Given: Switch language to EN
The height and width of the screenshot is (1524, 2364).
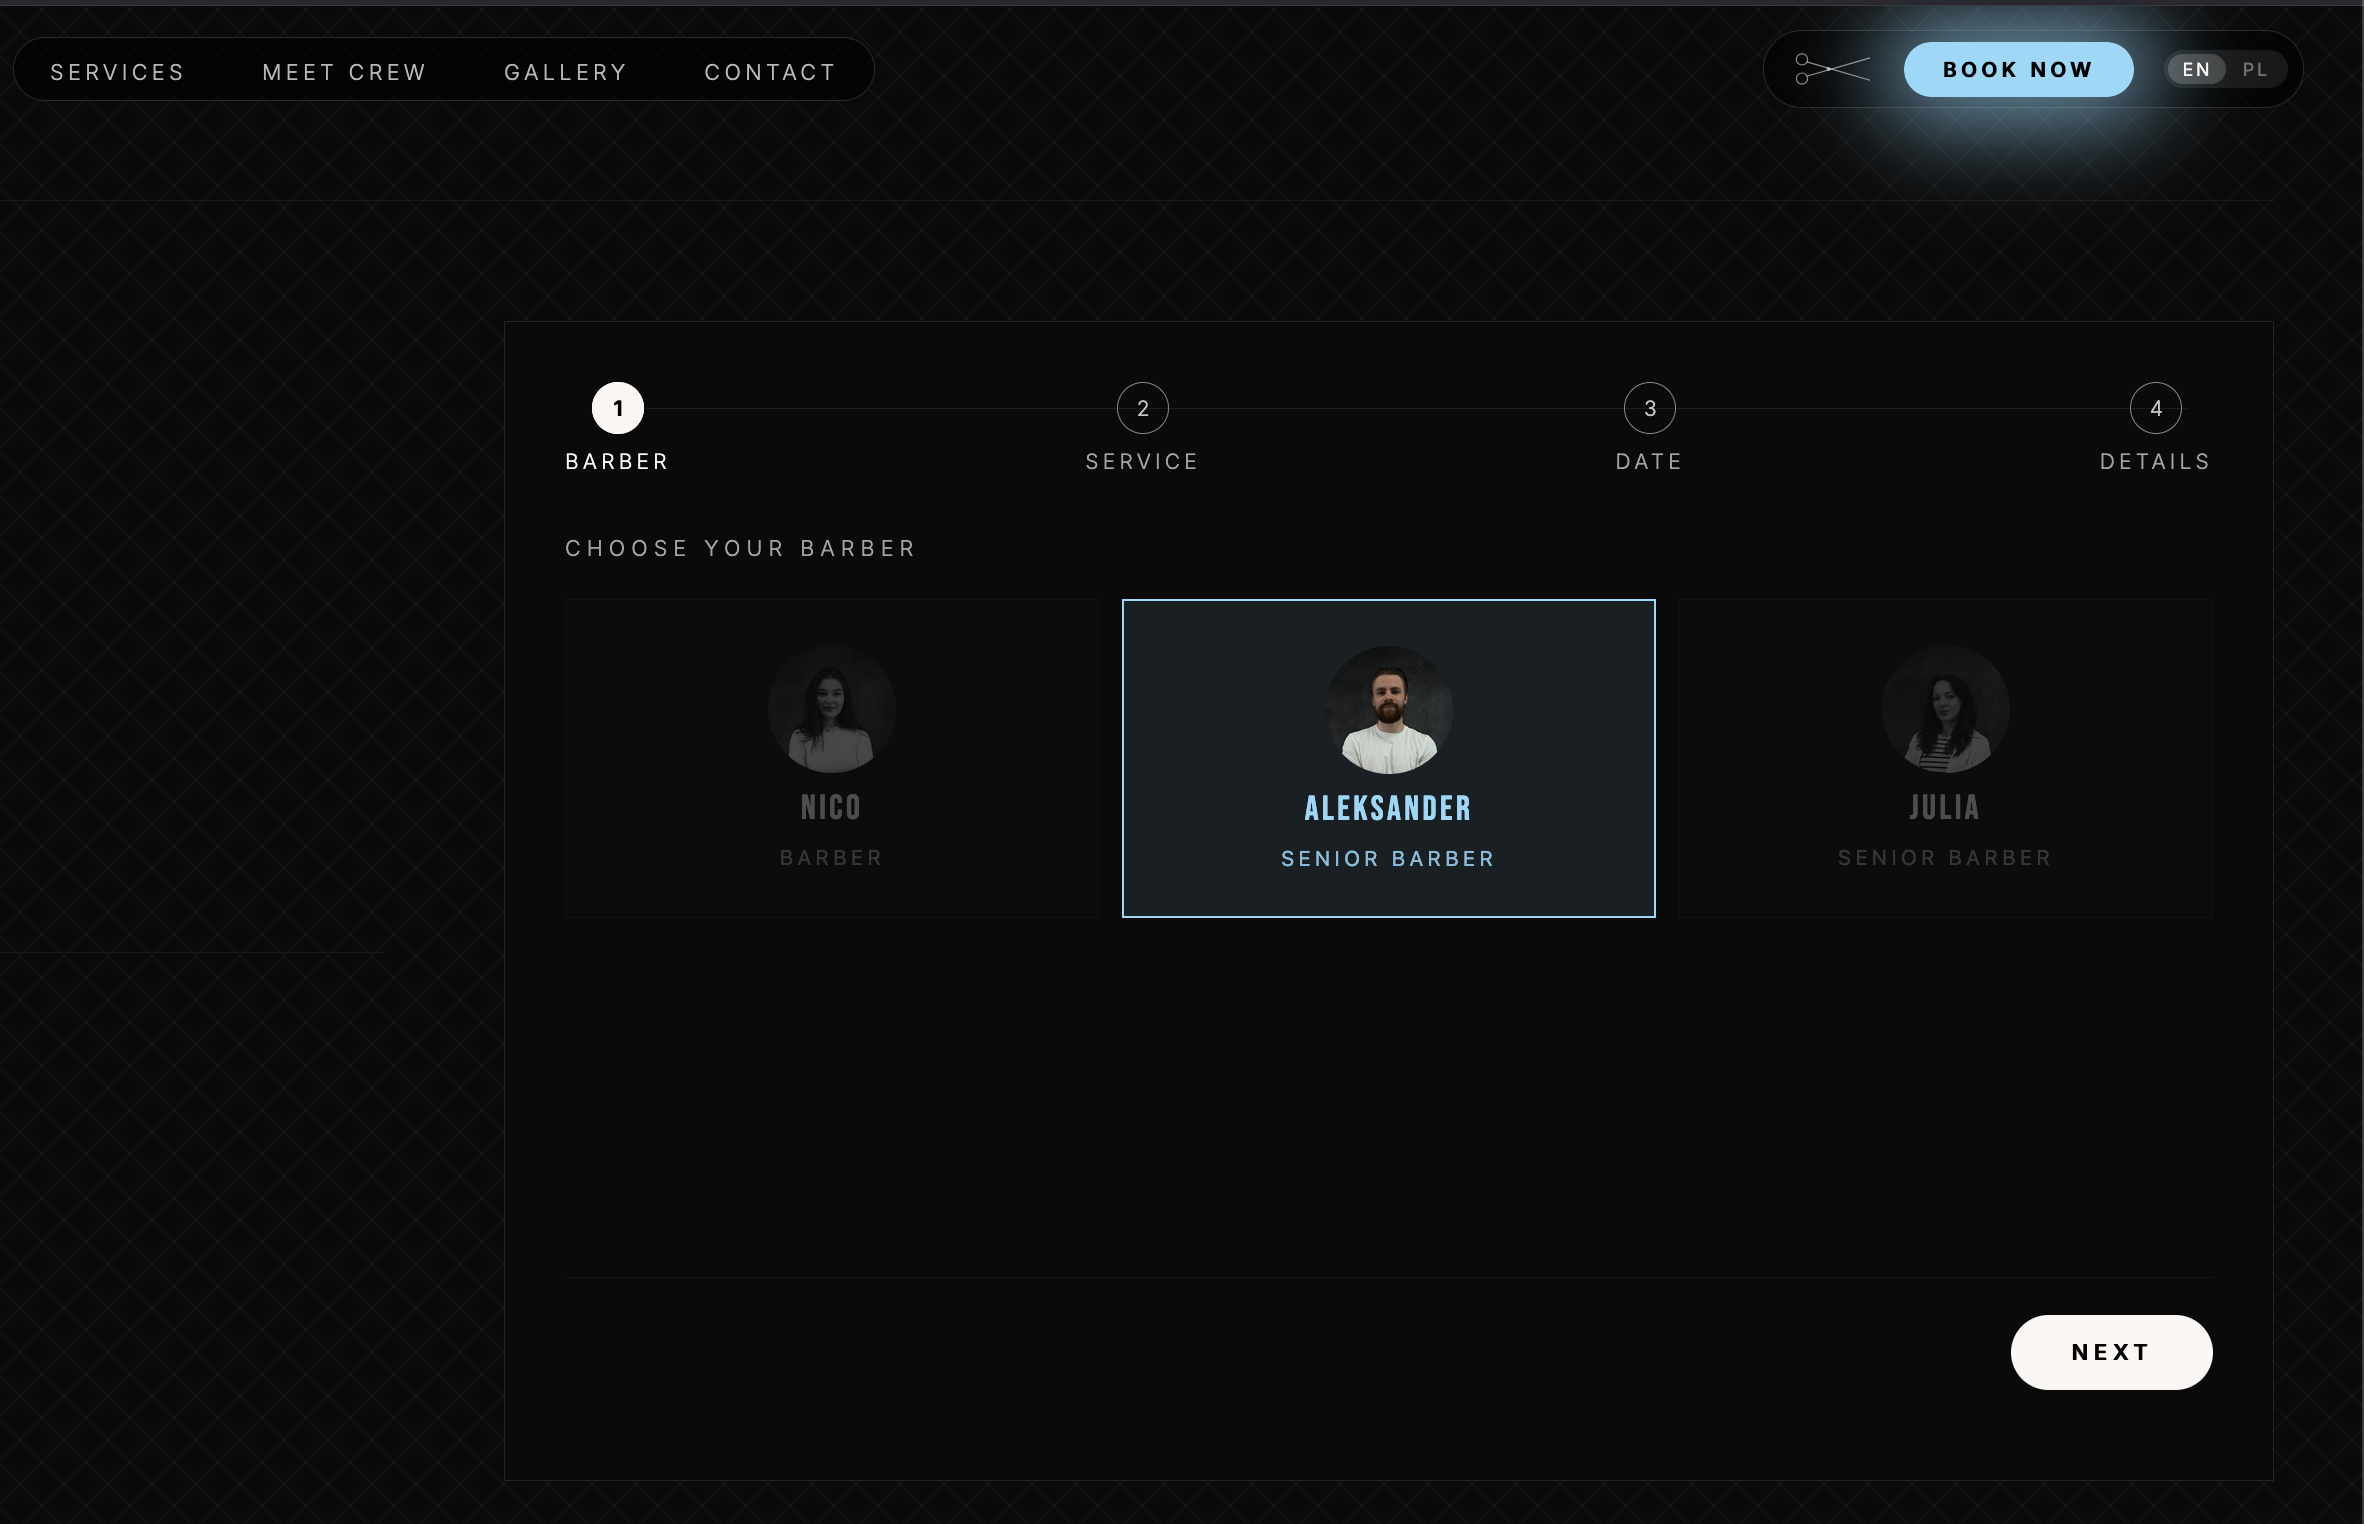Looking at the screenshot, I should point(2196,70).
